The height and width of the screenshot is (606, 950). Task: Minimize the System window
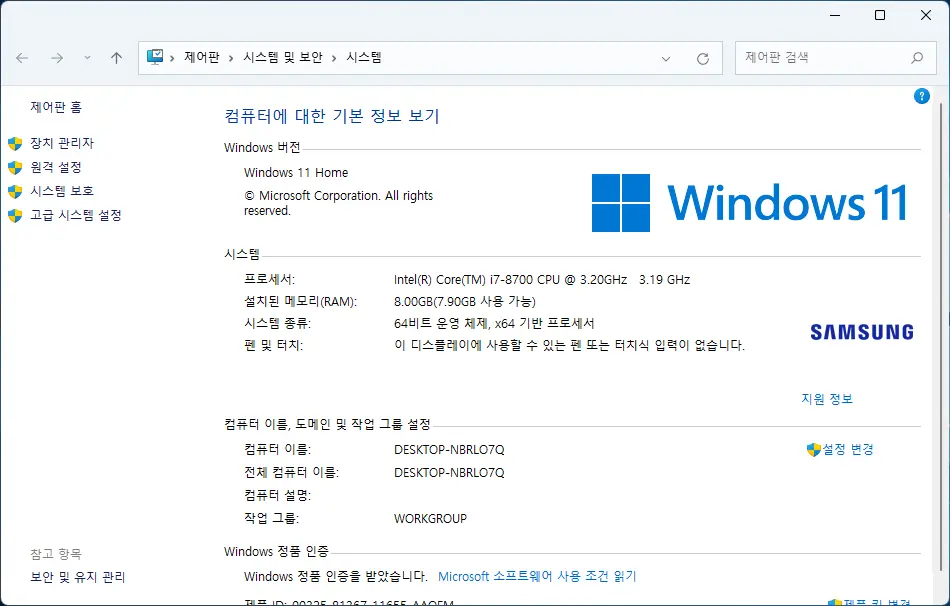point(835,15)
